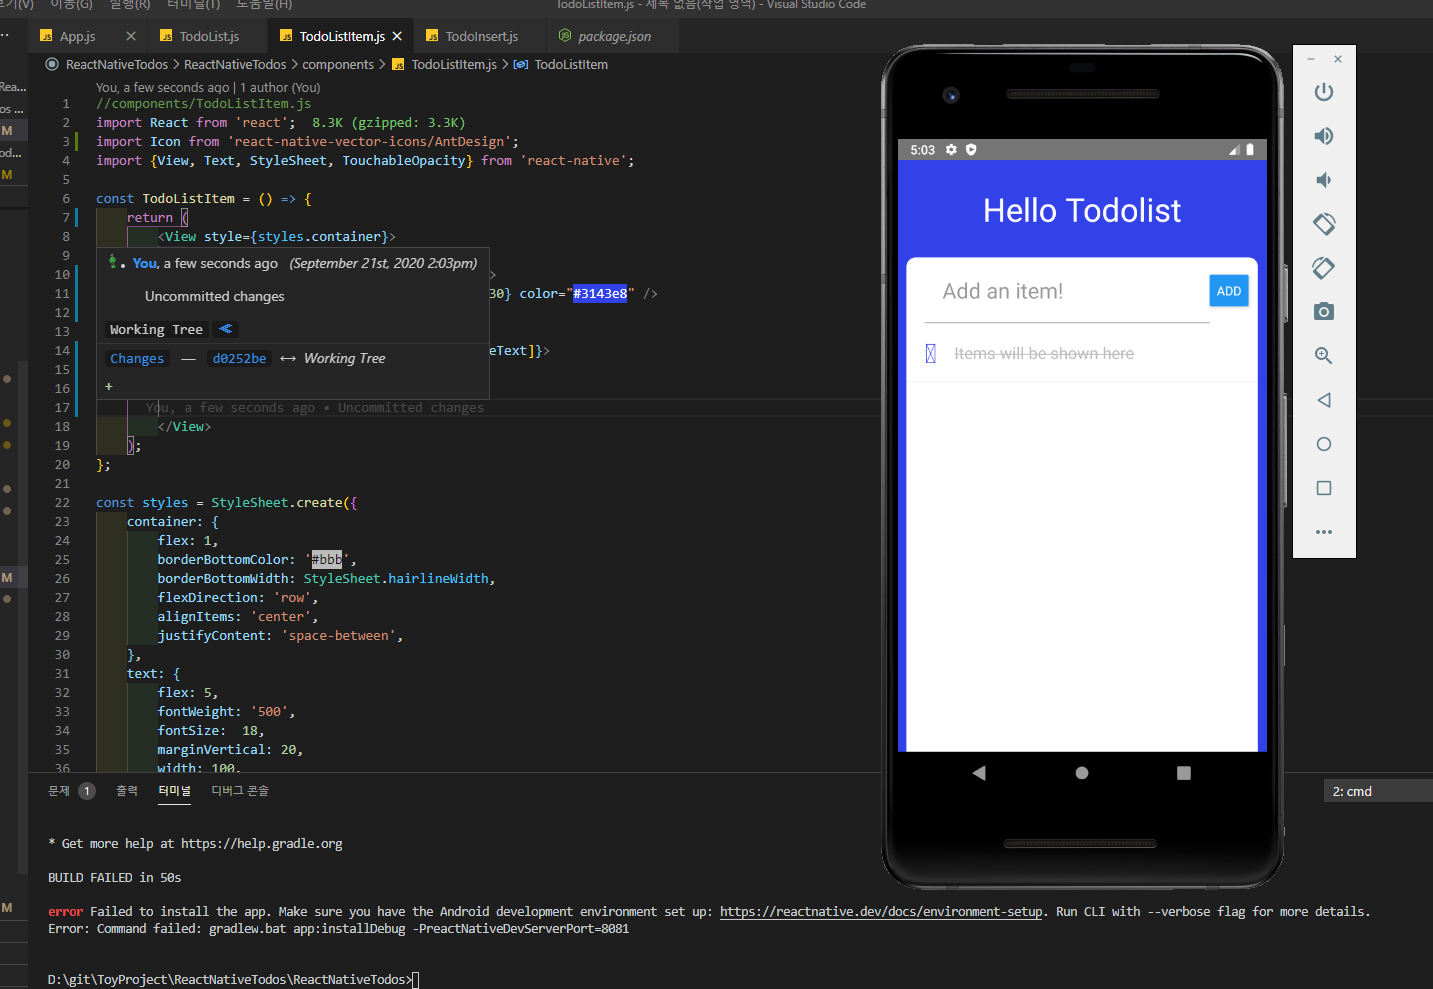Check the box beside Items will be shown here
1433x989 pixels.
coord(931,354)
